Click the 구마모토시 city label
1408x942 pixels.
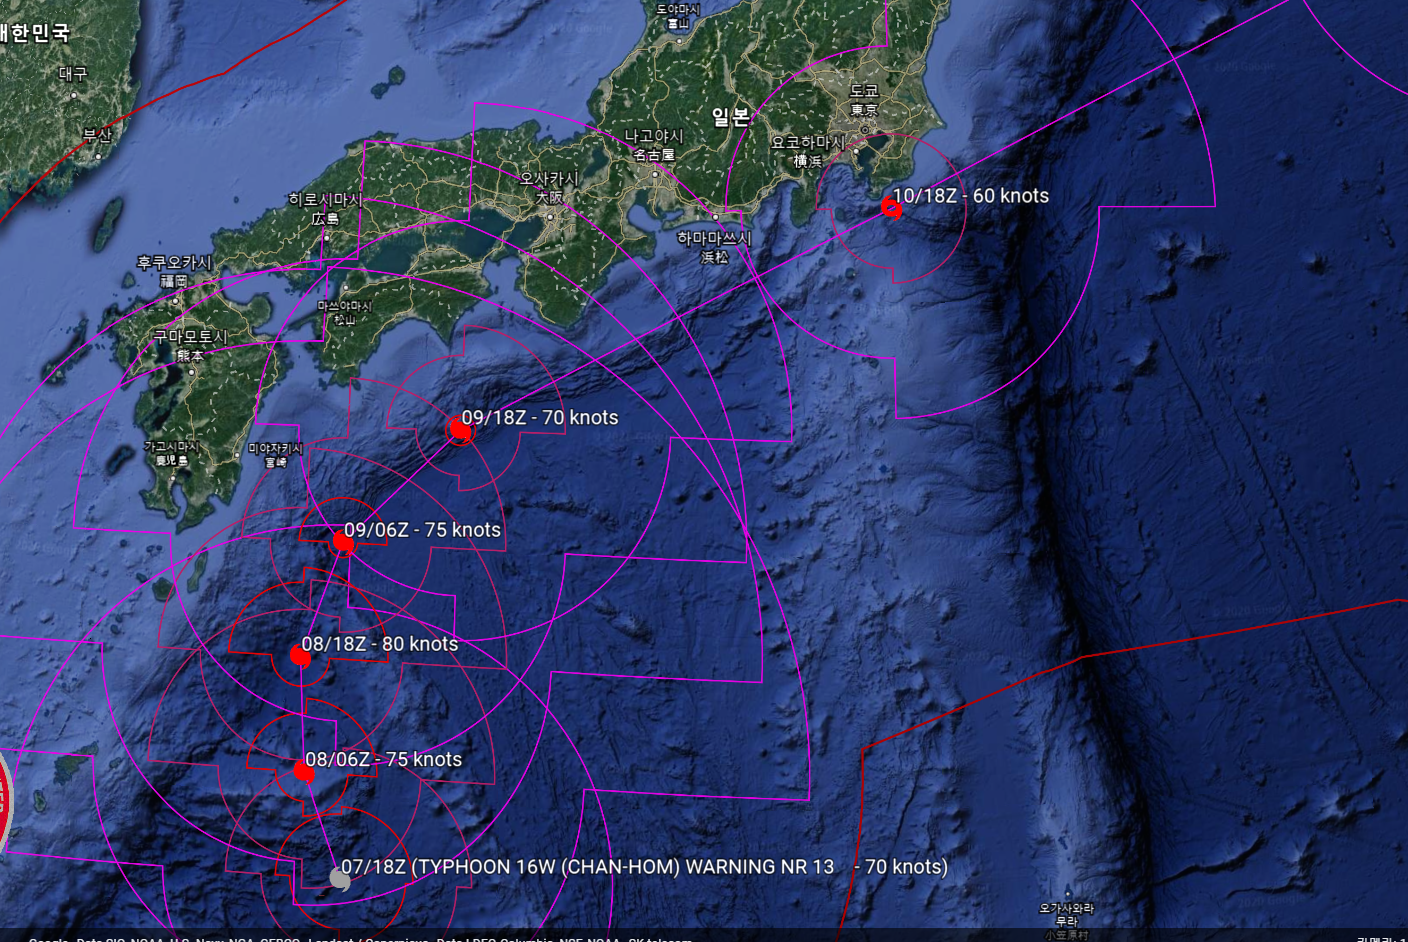pyautogui.click(x=190, y=346)
